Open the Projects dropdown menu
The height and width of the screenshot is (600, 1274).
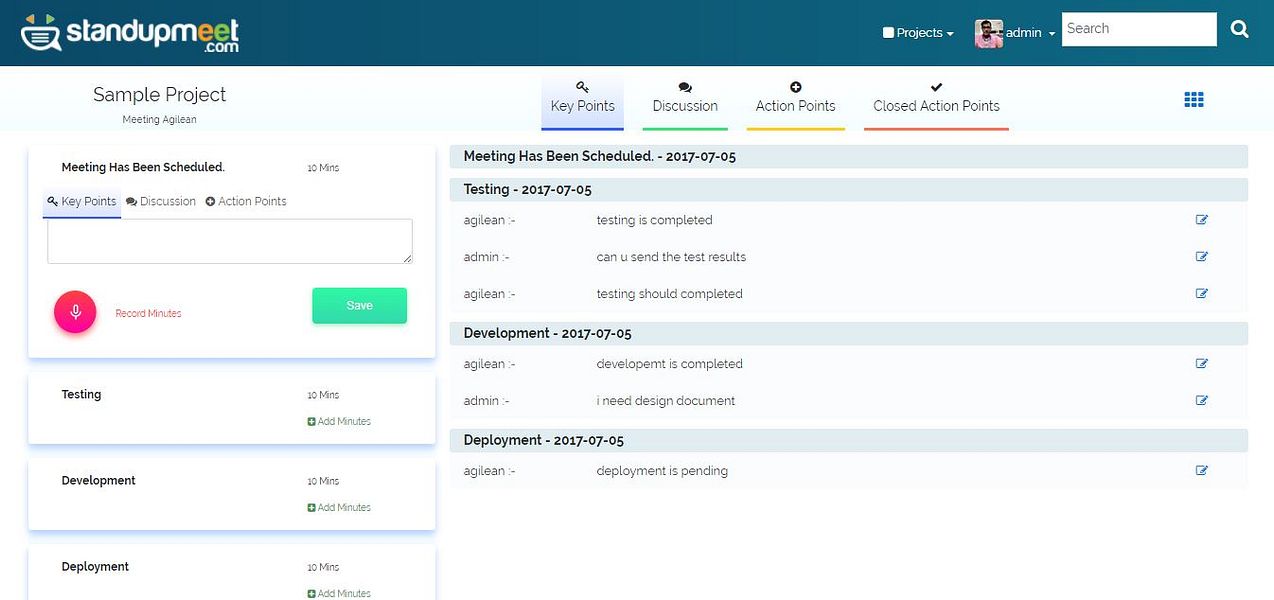pos(918,33)
